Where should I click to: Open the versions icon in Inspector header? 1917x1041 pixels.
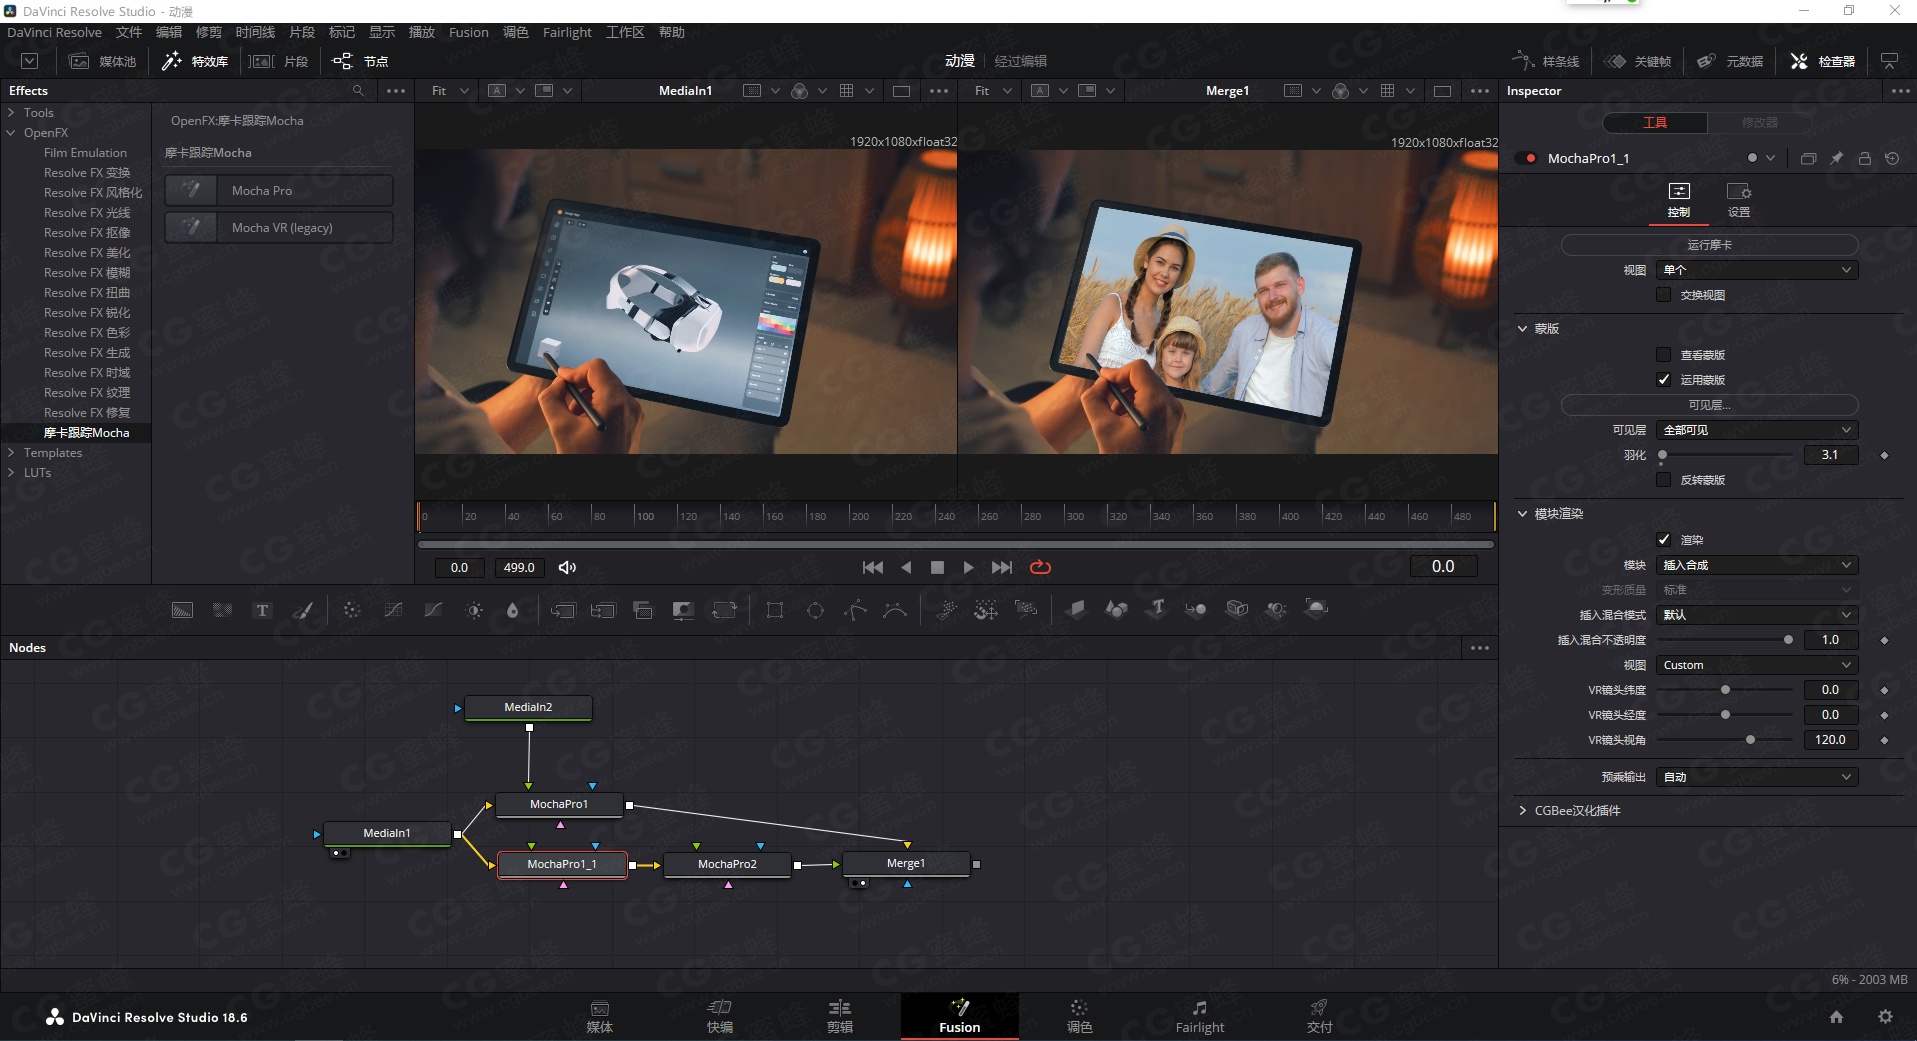click(x=1808, y=158)
